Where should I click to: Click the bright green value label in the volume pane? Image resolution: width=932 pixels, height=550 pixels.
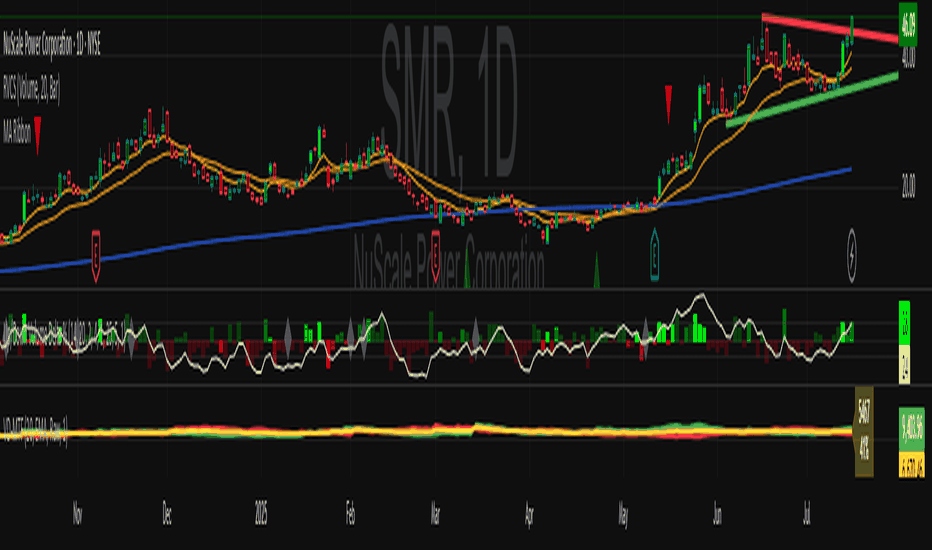pyautogui.click(x=905, y=323)
